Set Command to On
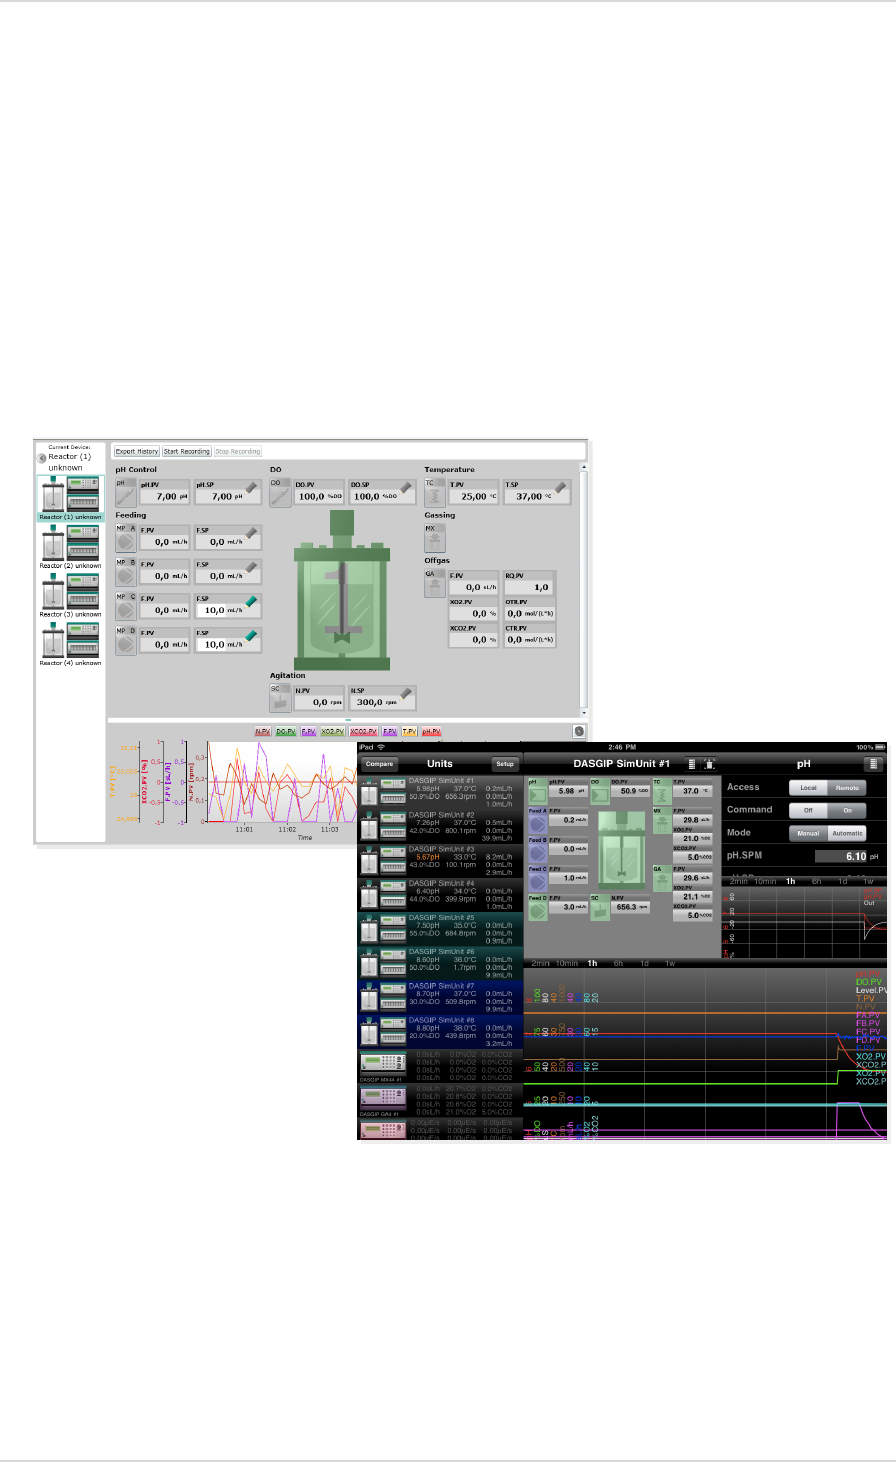 847,810
